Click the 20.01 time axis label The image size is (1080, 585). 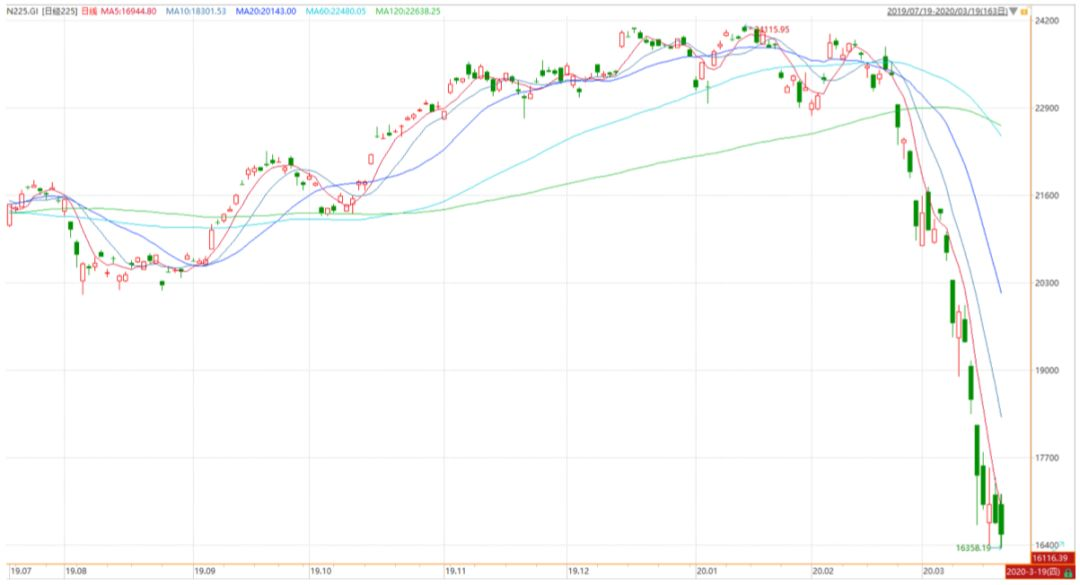pos(707,571)
